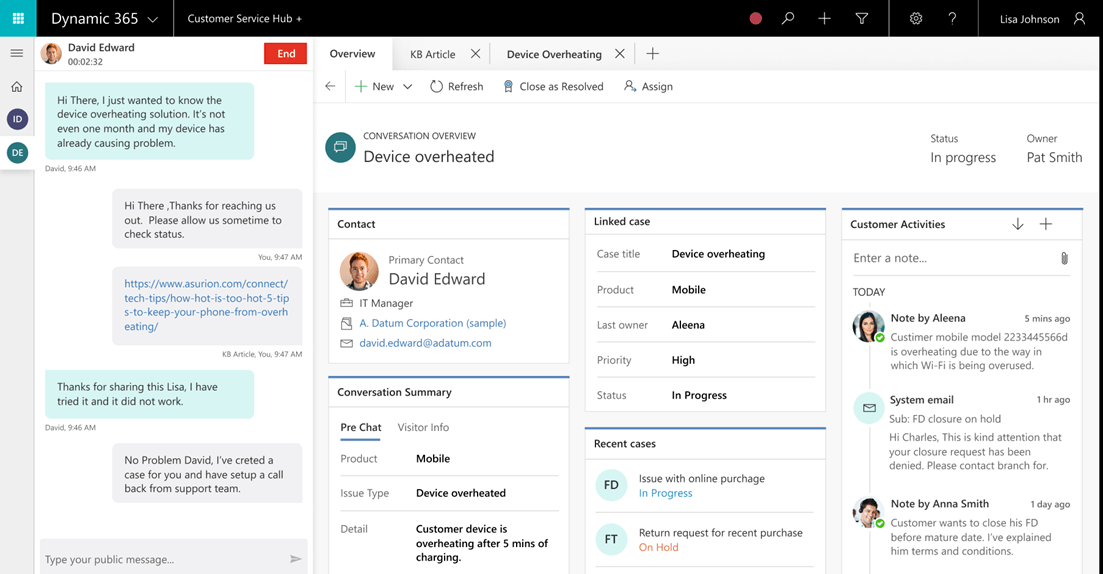
Task: Go back using the arrow icon
Action: tap(331, 87)
